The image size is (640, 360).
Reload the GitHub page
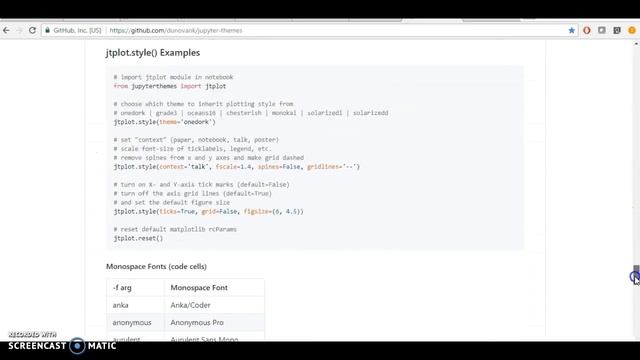point(32,31)
